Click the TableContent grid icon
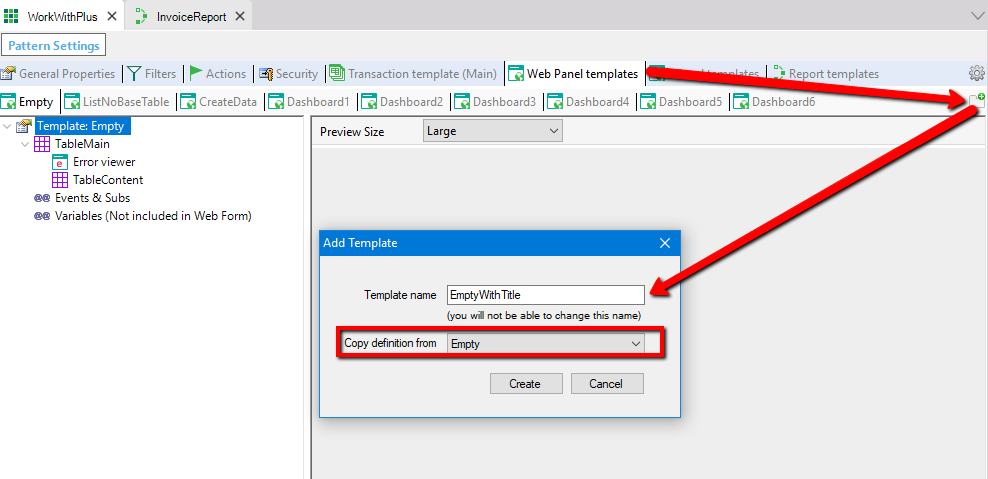 point(60,180)
